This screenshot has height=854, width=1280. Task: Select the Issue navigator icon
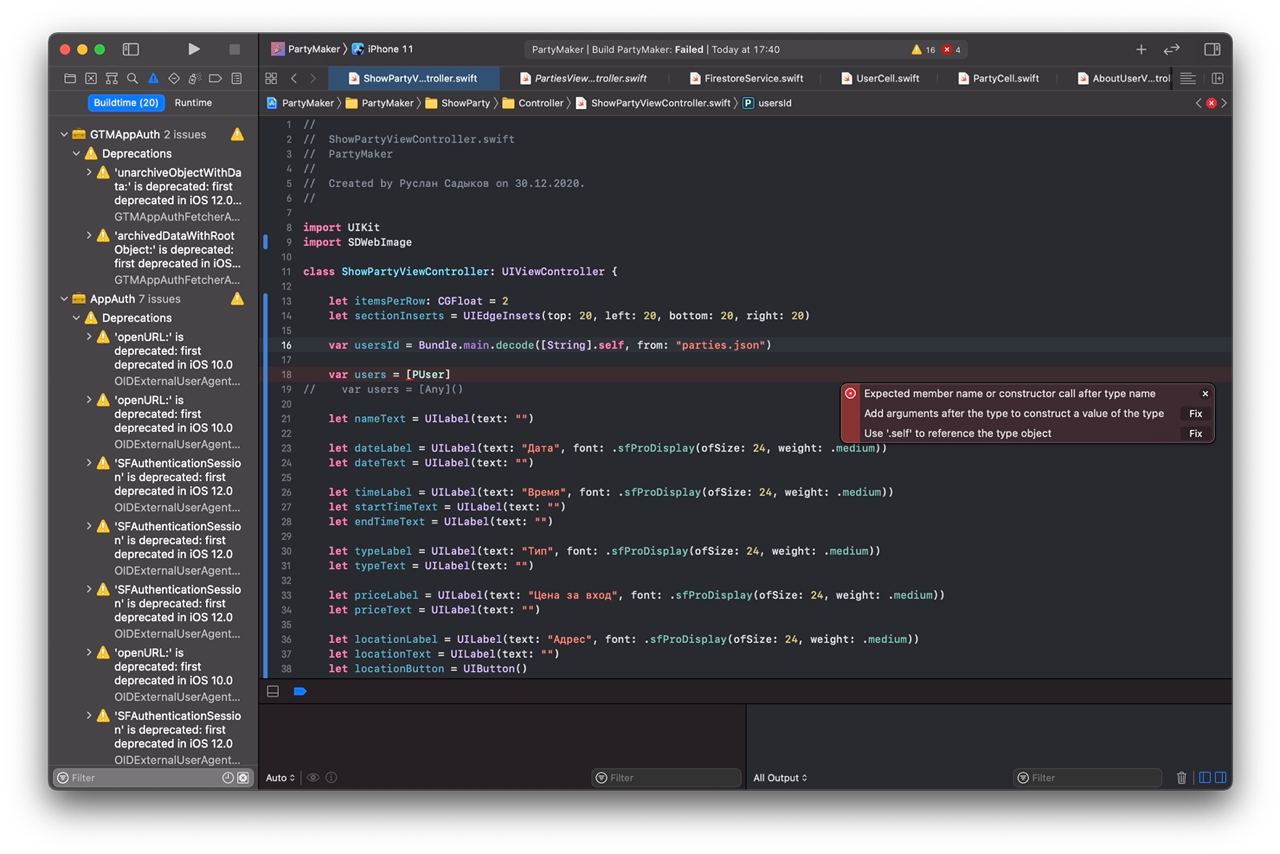coord(153,78)
